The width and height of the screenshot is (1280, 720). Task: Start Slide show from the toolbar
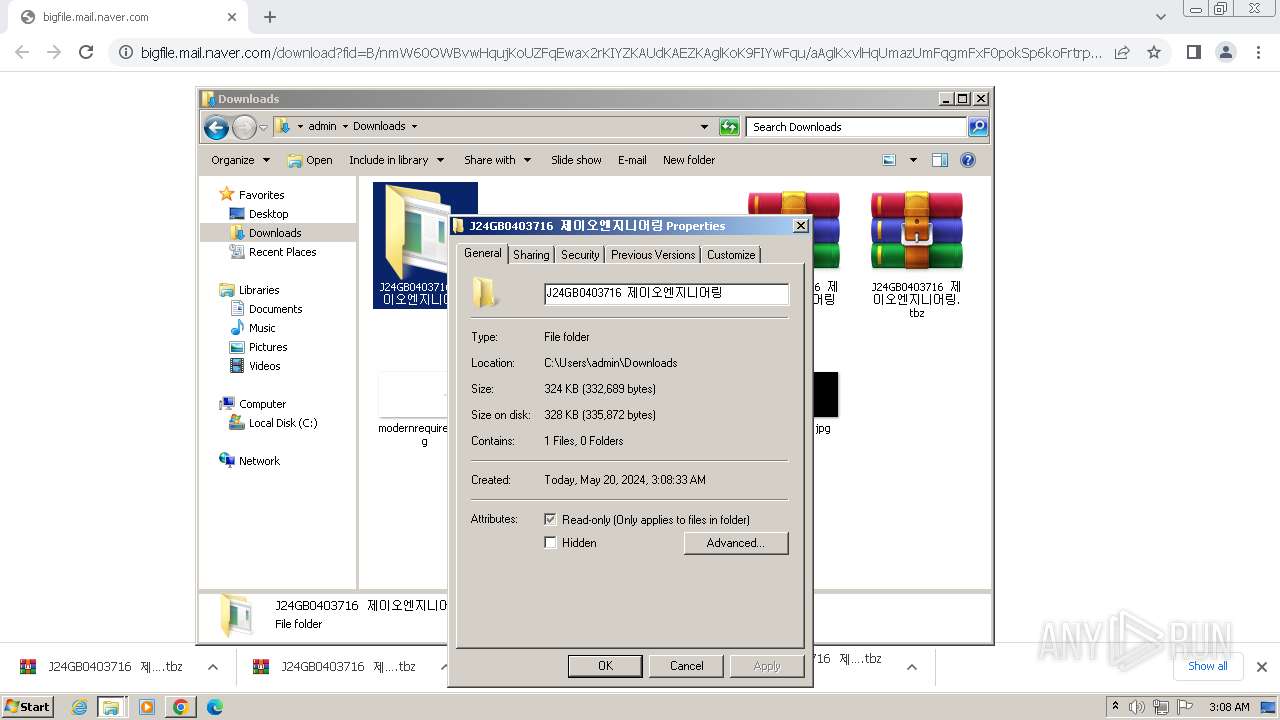(576, 160)
